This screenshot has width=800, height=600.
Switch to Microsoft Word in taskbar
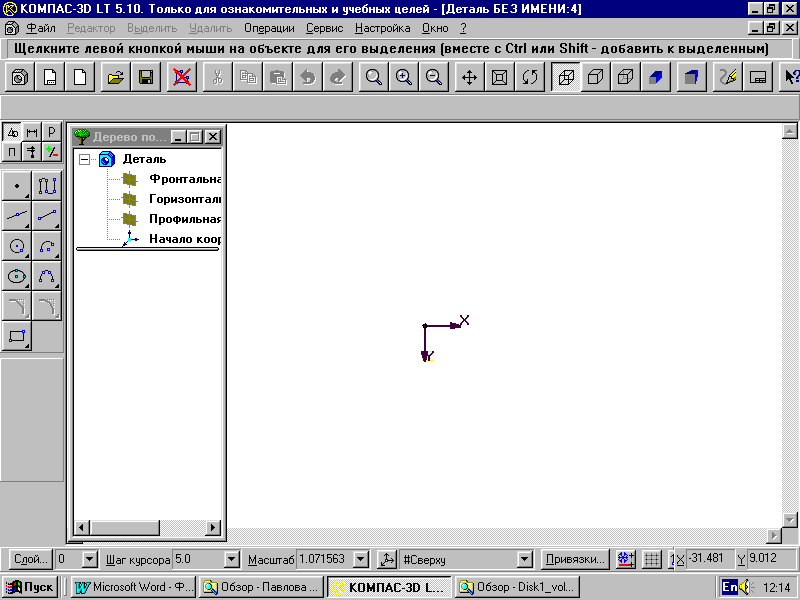point(134,587)
